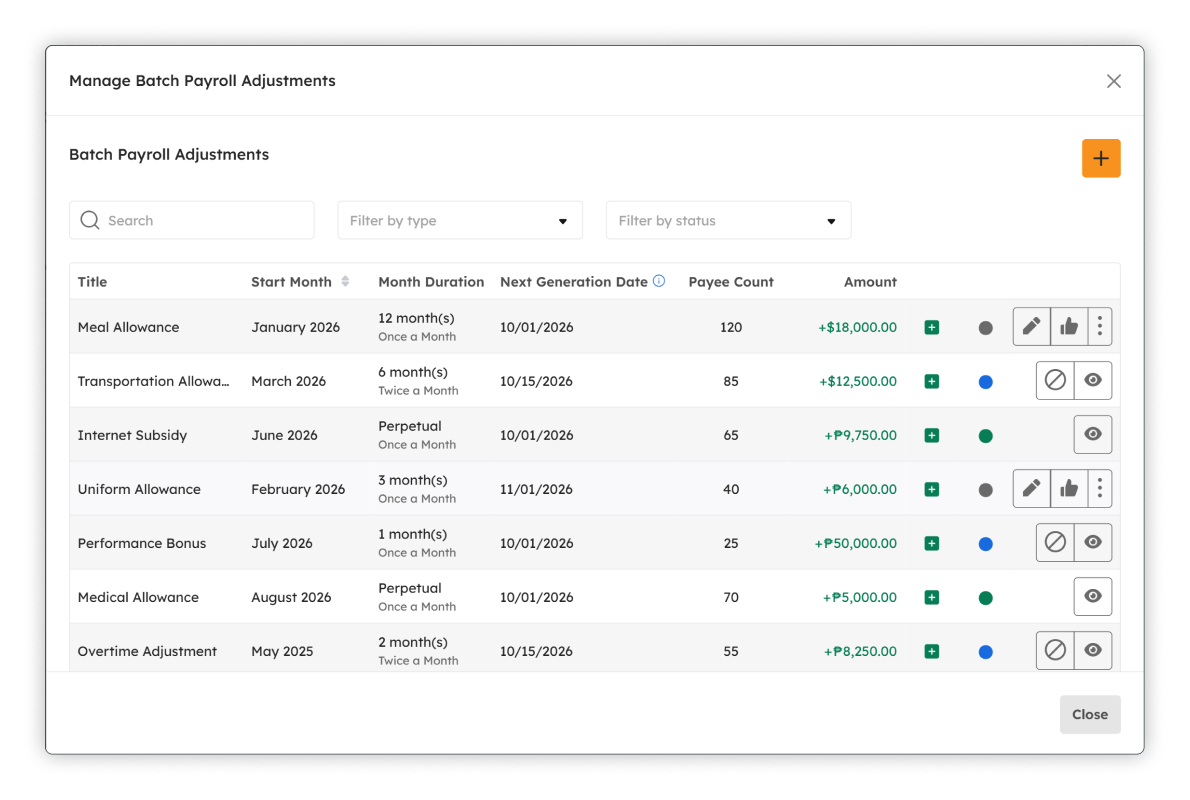Sort by Start Month arrows
The height and width of the screenshot is (800, 1190).
tap(345, 282)
